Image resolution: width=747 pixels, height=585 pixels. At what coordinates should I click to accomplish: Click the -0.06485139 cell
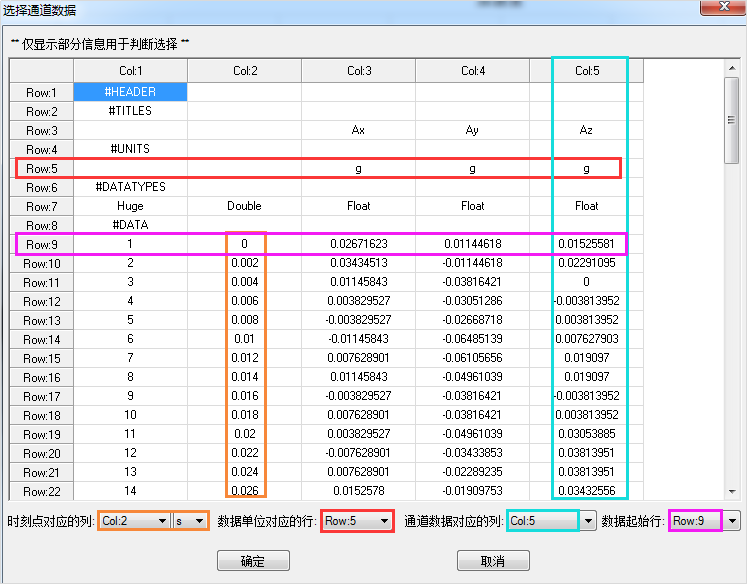pyautogui.click(x=472, y=339)
